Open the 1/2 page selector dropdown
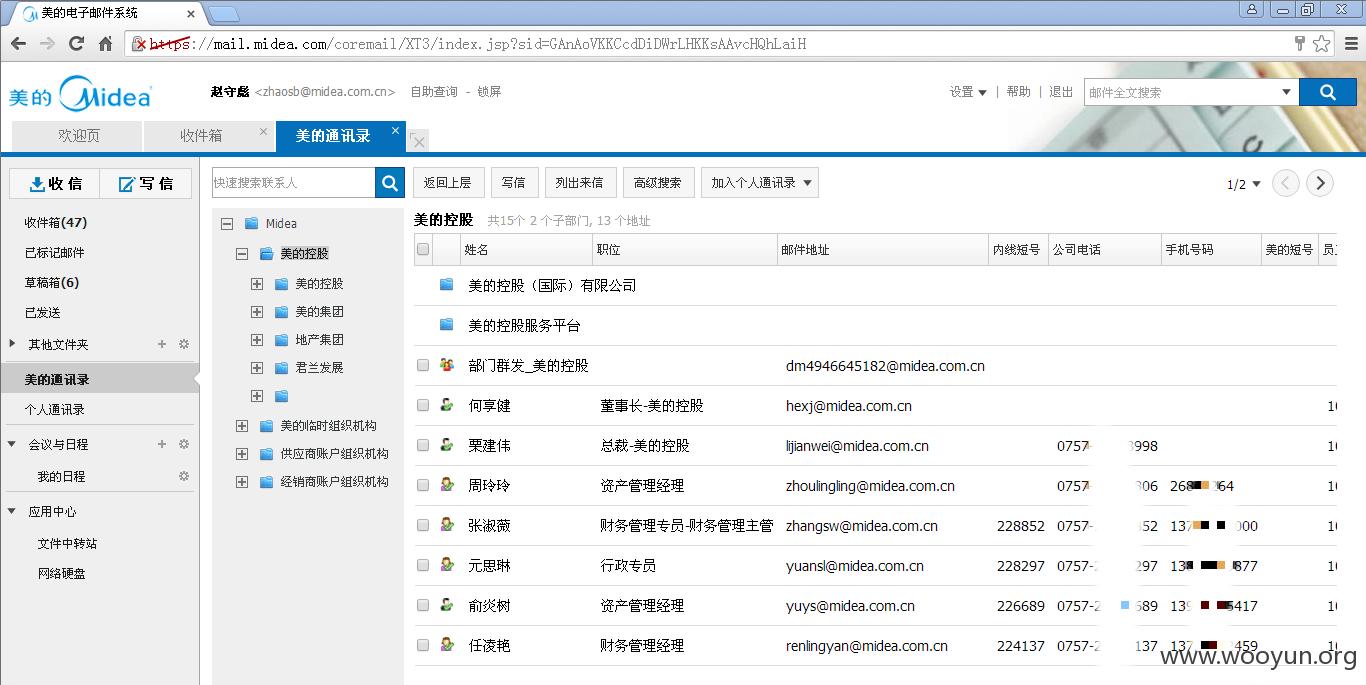The width and height of the screenshot is (1366, 685). (x=1244, y=184)
